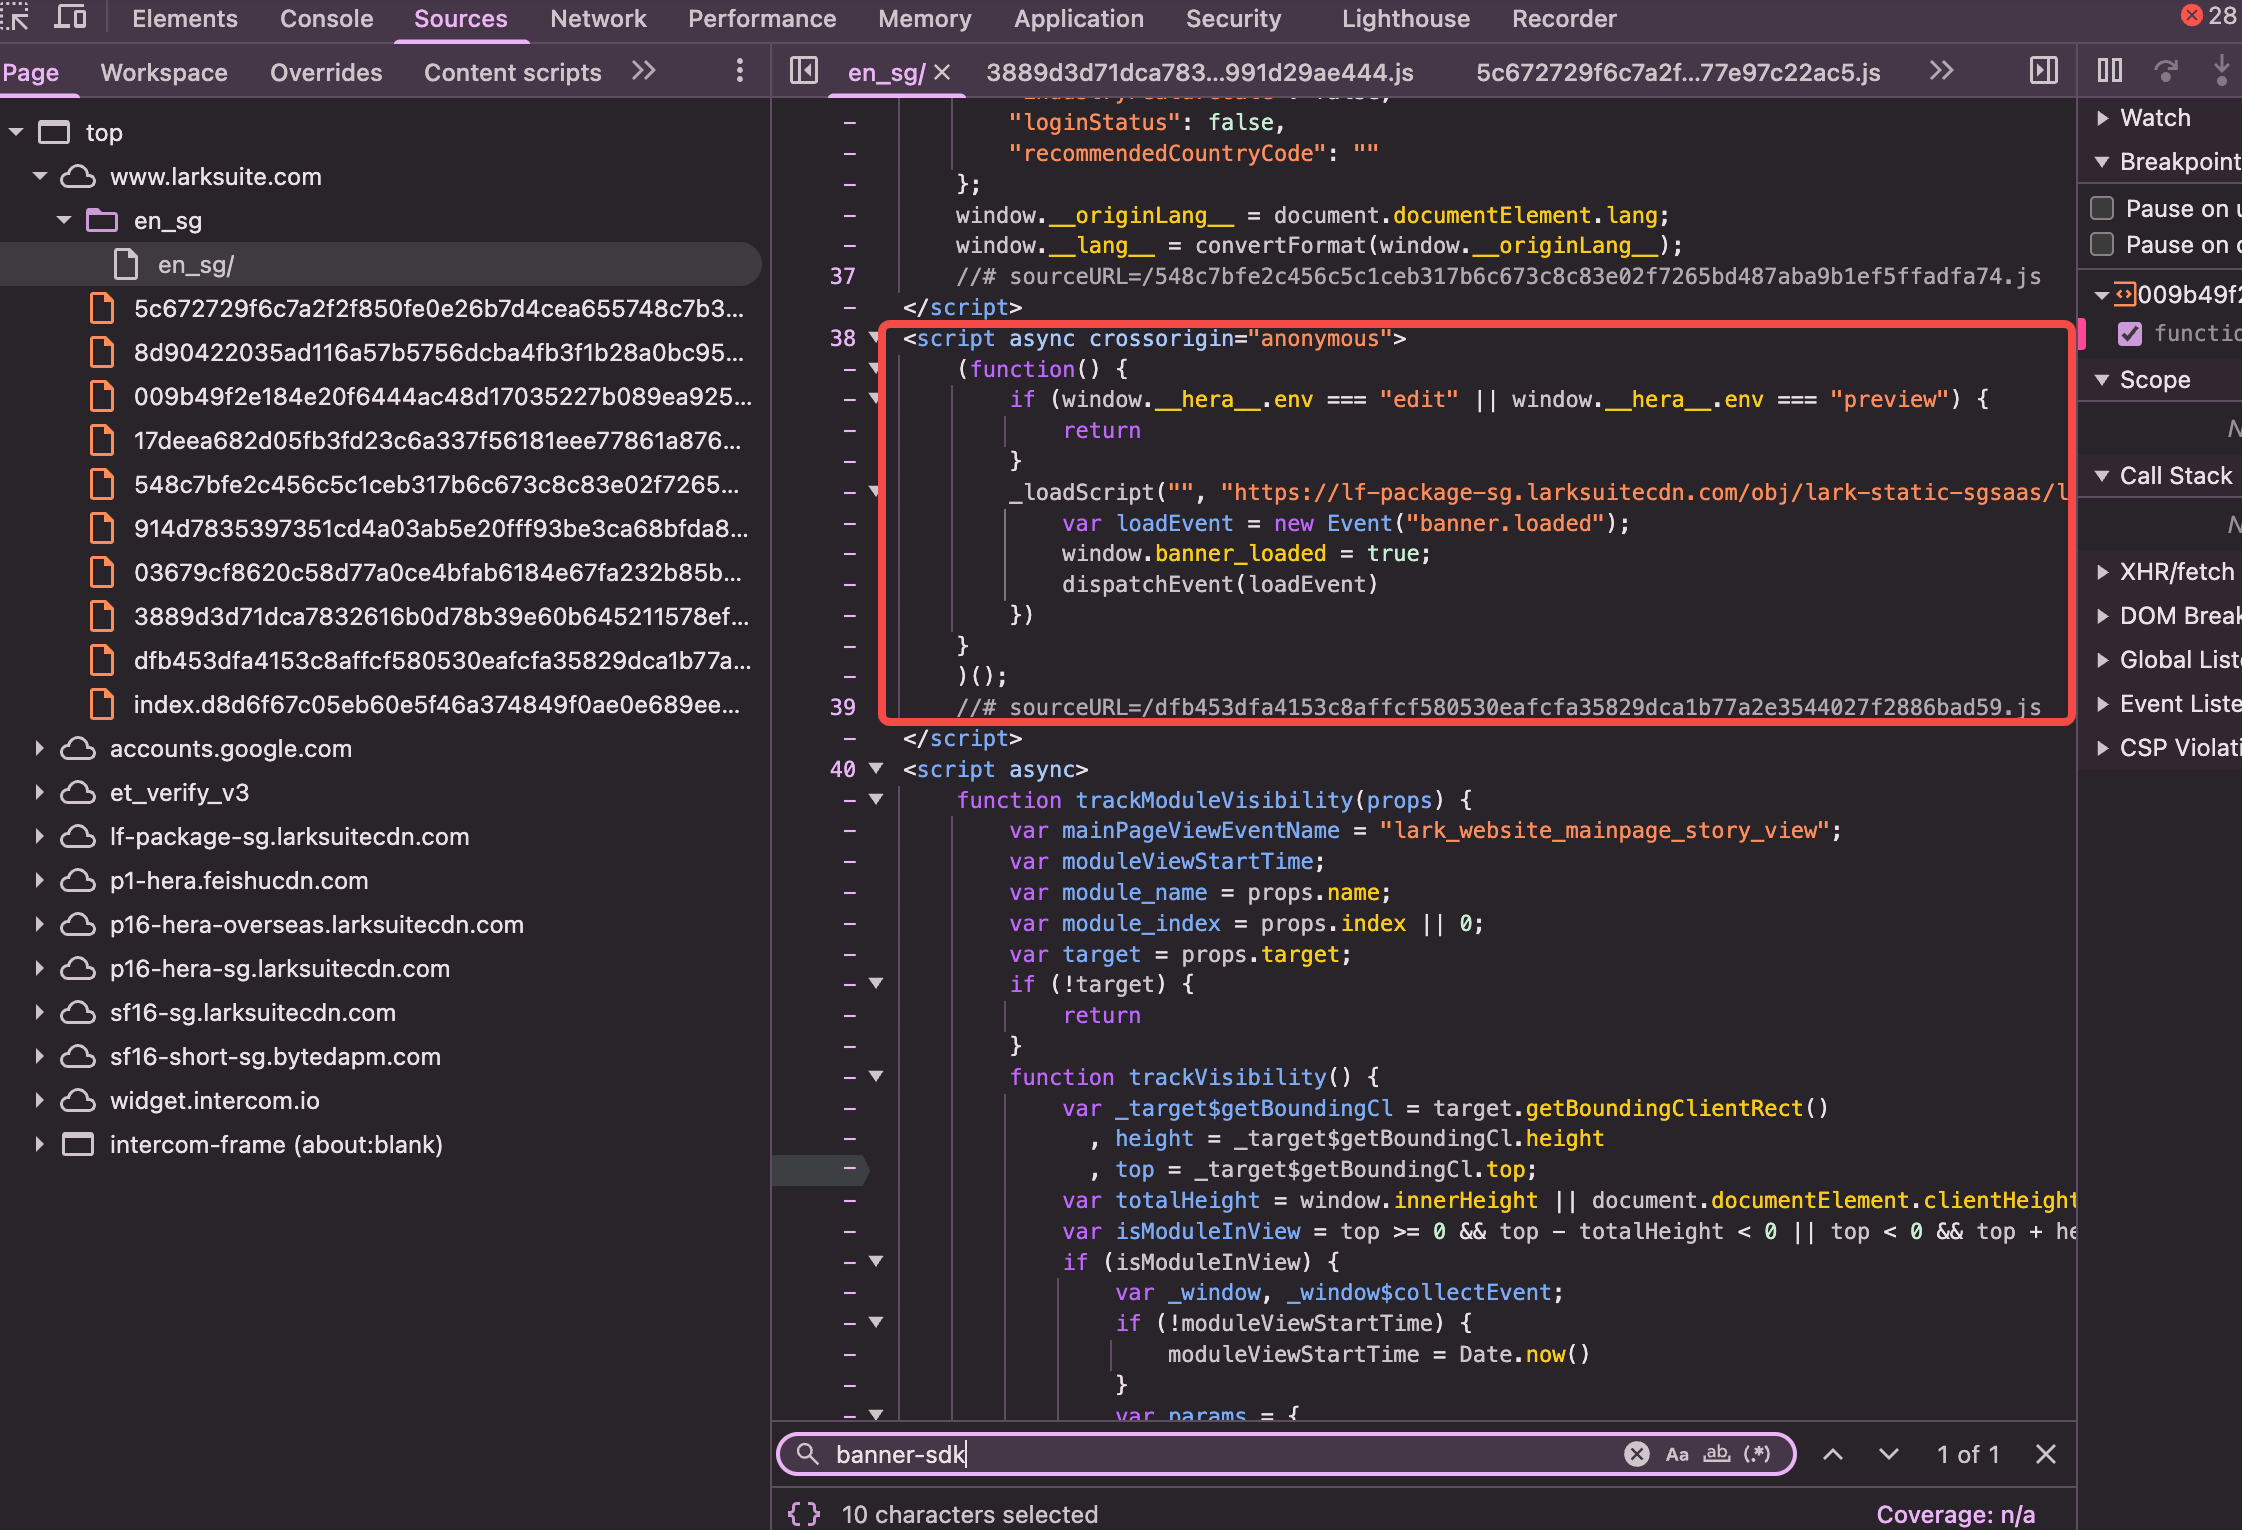Collapse the top frame tree node
2242x1530 pixels.
16,132
